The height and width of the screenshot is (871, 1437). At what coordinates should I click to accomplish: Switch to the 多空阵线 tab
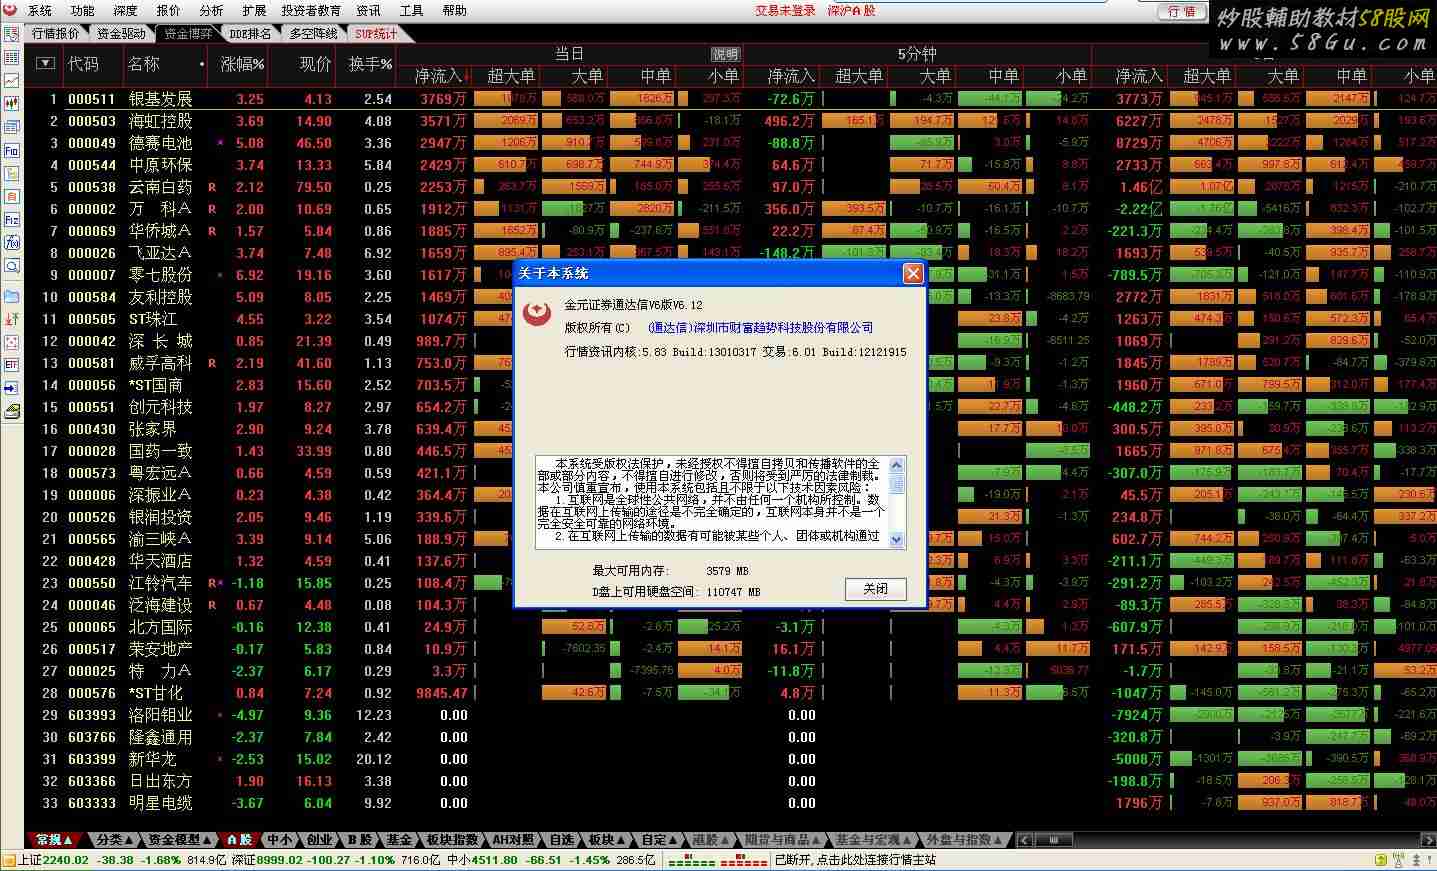coord(313,33)
